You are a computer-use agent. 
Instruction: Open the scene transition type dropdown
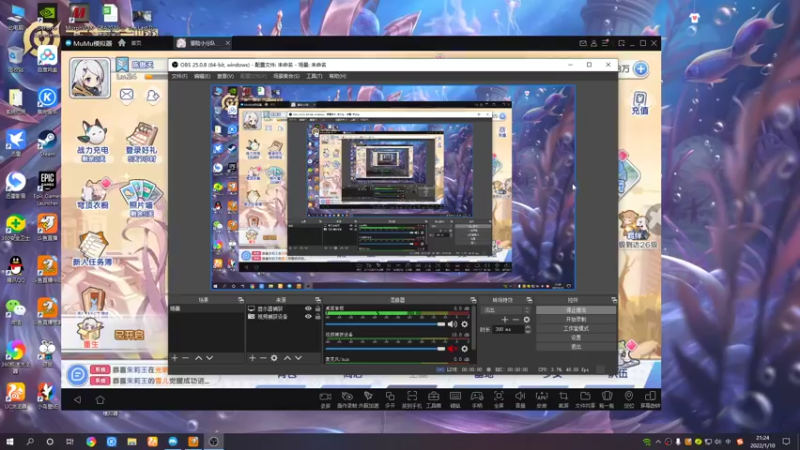[x=506, y=310]
